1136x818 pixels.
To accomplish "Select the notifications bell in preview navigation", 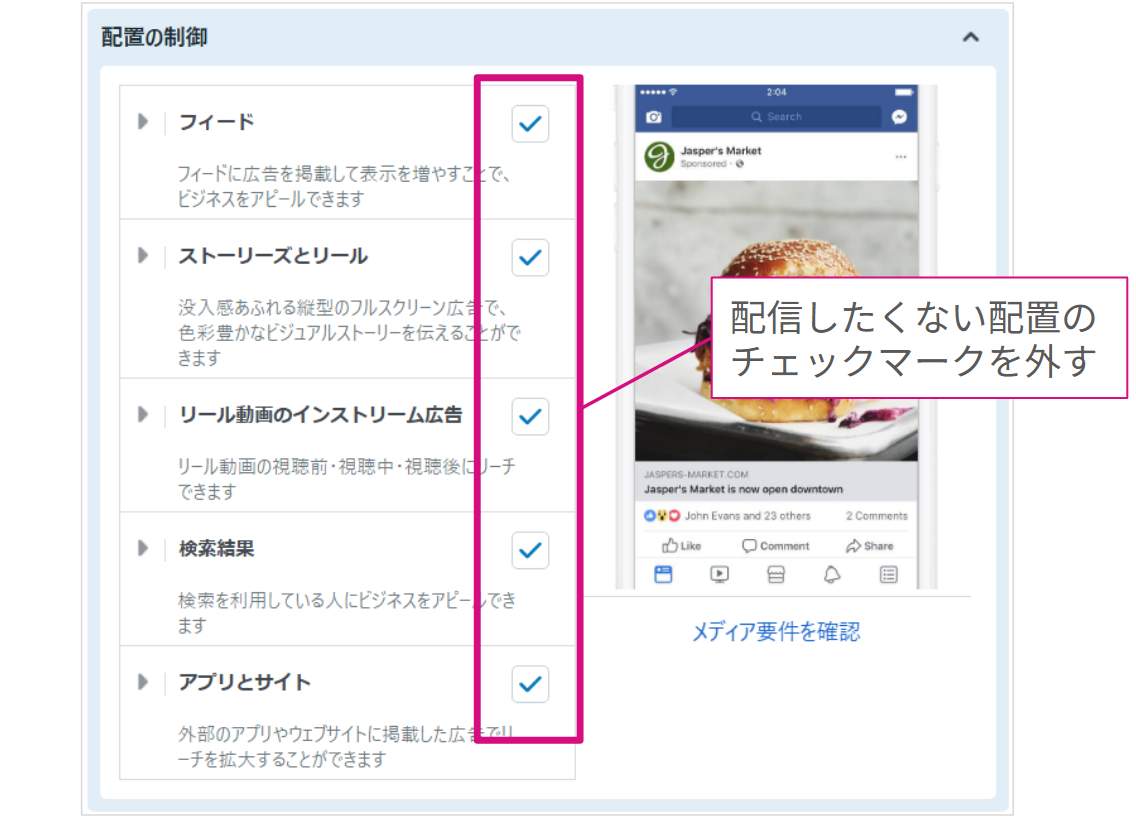I will (832, 574).
